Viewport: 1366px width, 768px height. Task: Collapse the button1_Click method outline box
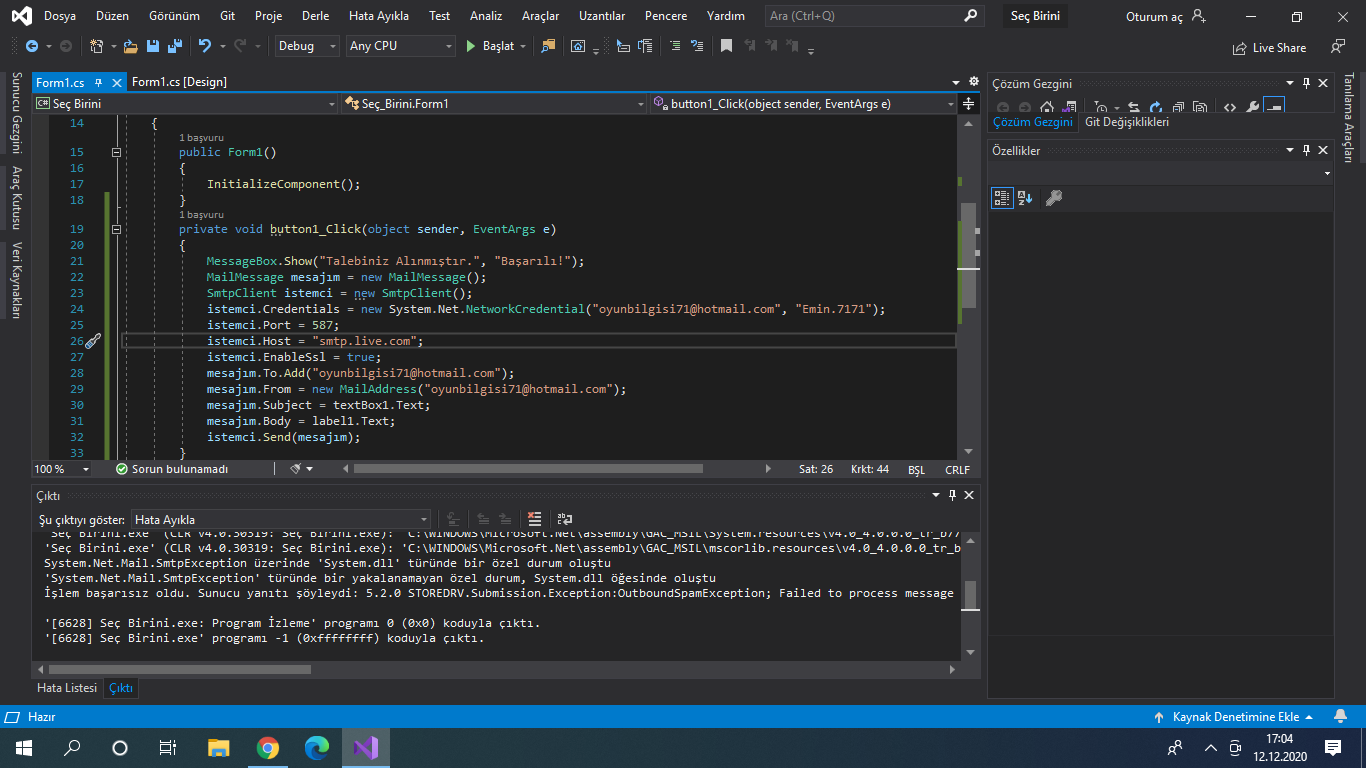tap(117, 229)
